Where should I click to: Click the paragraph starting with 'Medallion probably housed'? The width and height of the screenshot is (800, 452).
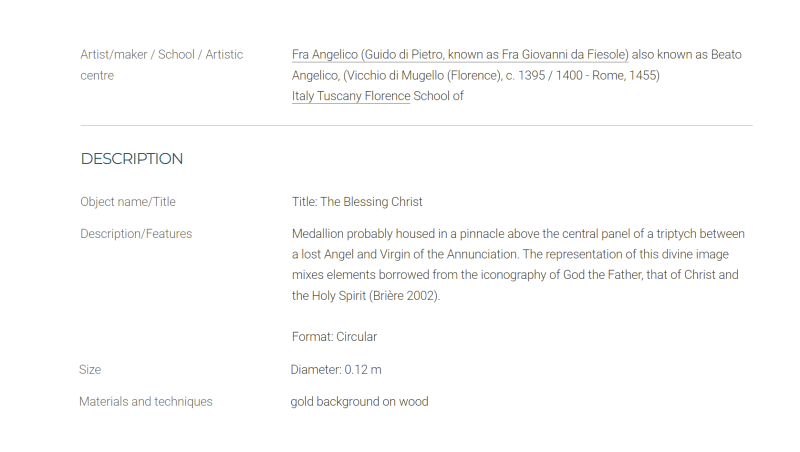coord(518,264)
